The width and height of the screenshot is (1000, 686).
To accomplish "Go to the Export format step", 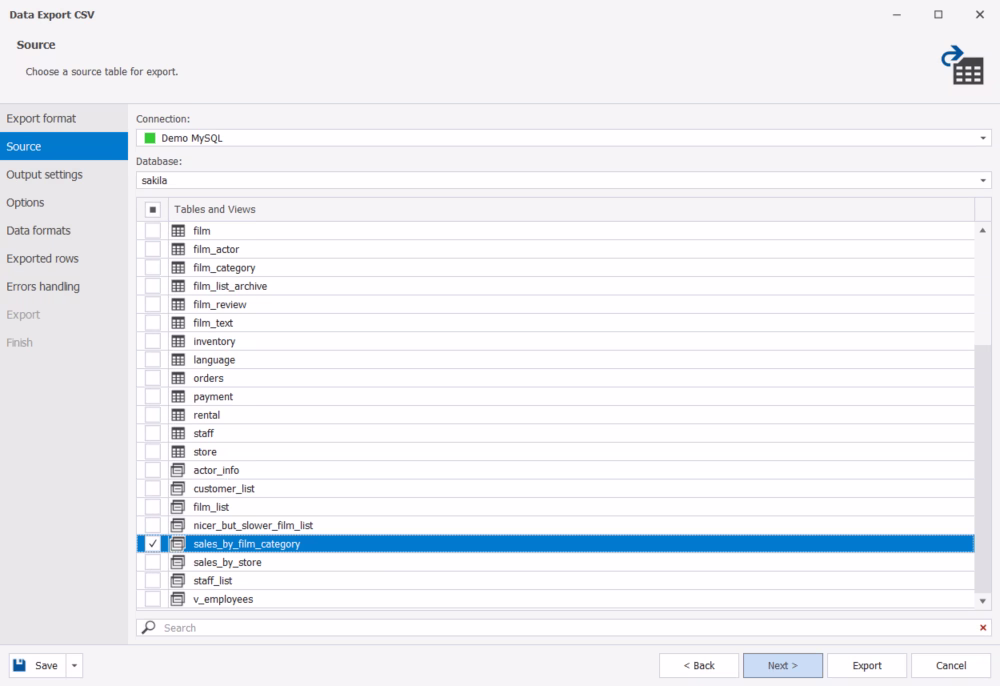I will [64, 119].
